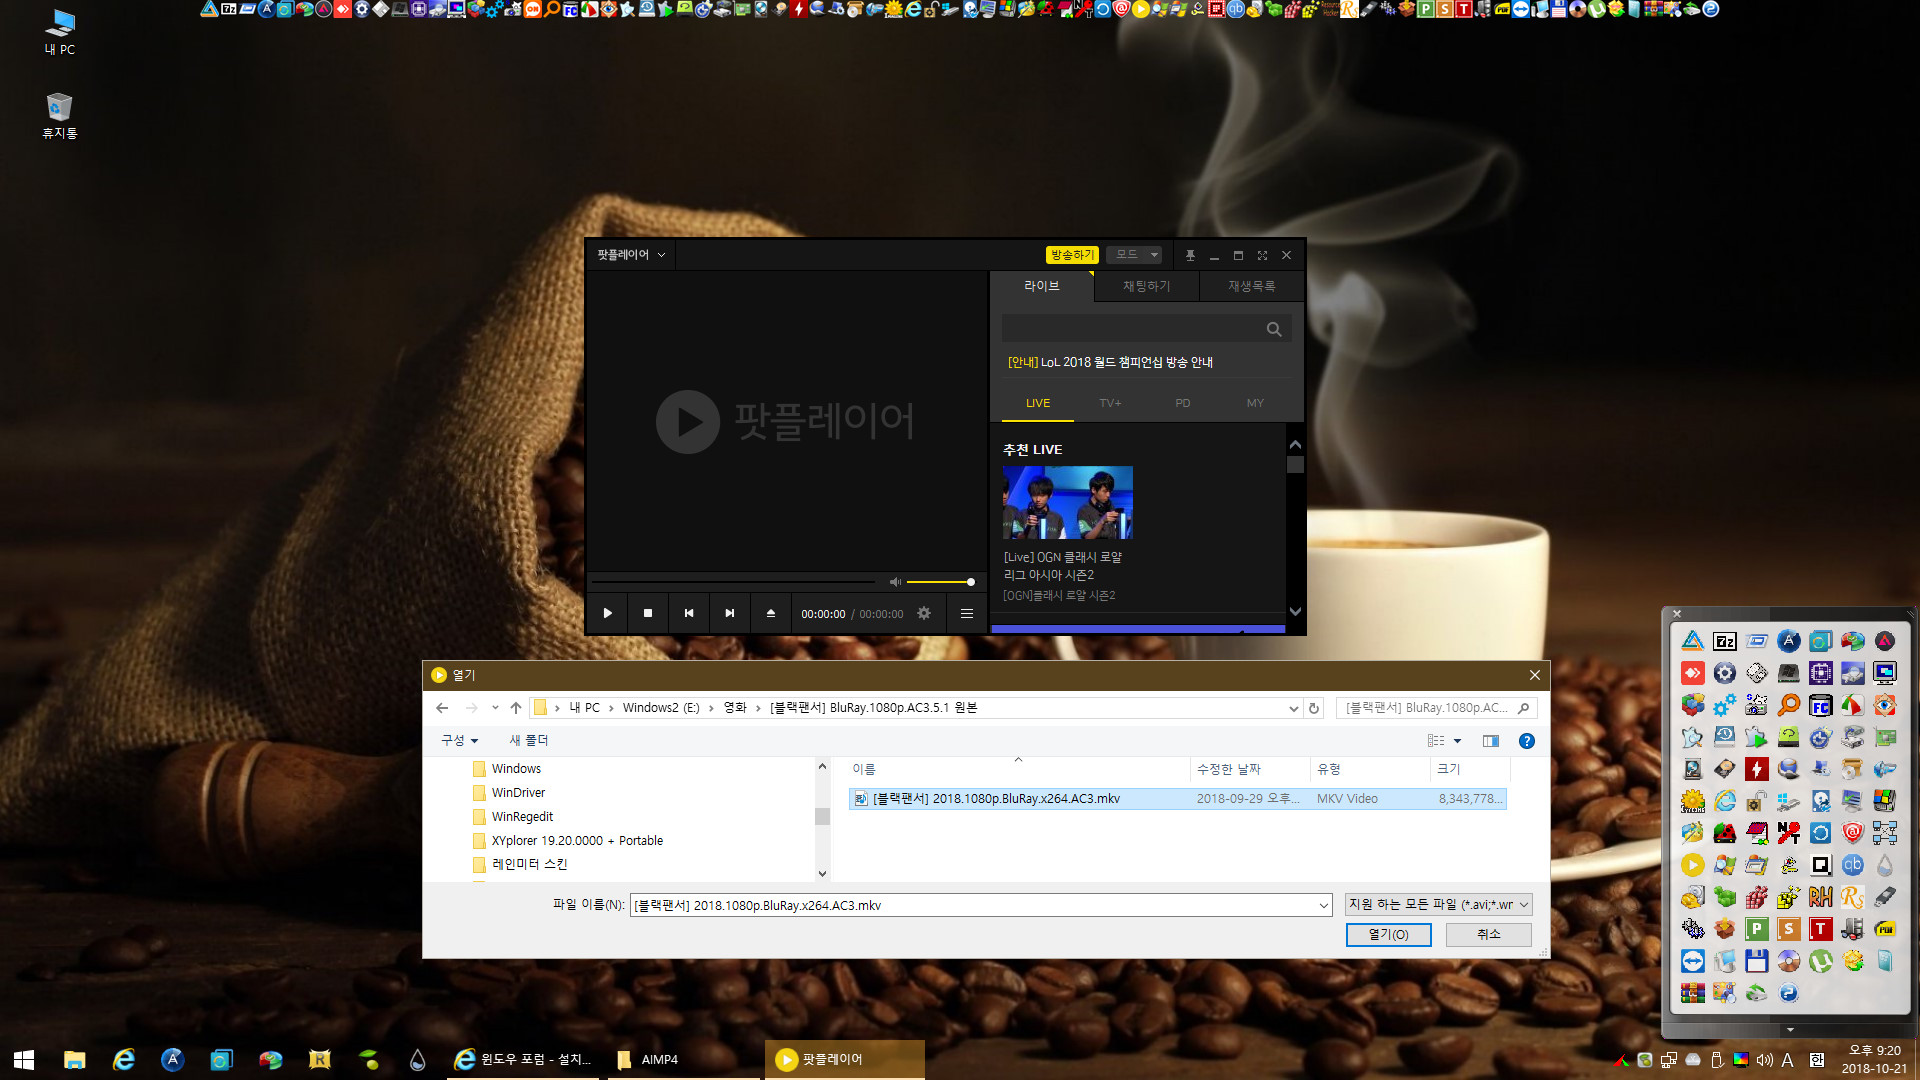Focus the live broadcast search field
Image resolution: width=1920 pixels, height=1080 pixels.
point(1133,329)
